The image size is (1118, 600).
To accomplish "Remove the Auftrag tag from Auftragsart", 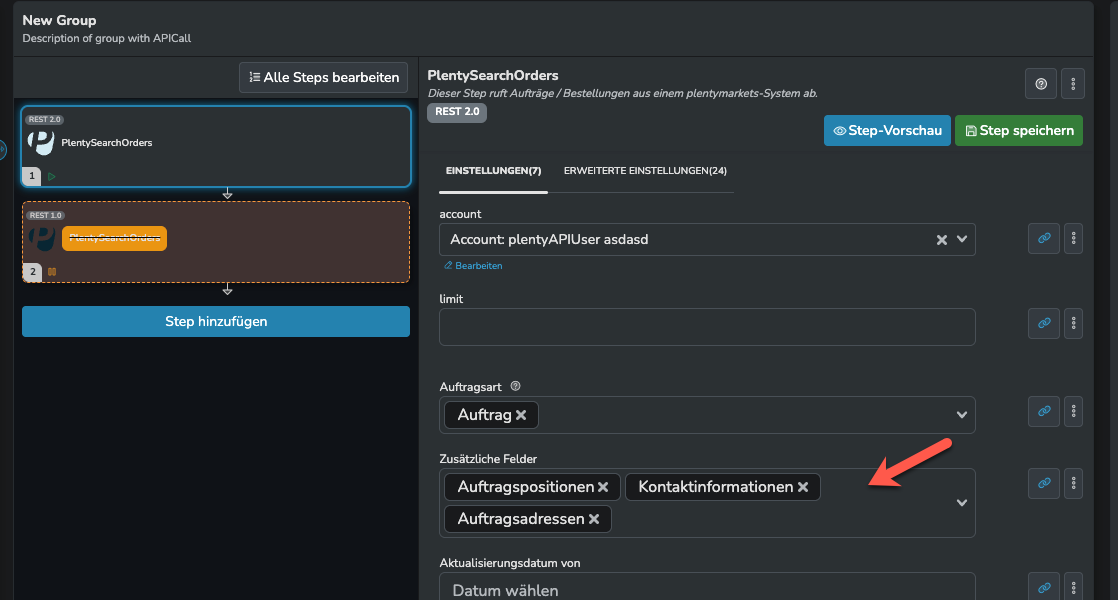I will click(521, 415).
